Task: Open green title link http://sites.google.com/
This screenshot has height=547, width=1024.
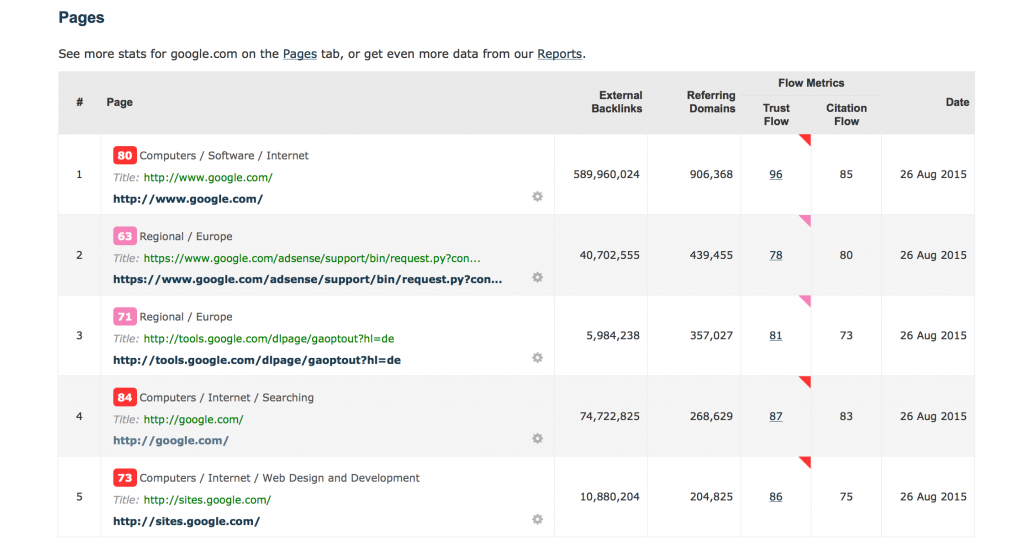Action: click(x=207, y=500)
